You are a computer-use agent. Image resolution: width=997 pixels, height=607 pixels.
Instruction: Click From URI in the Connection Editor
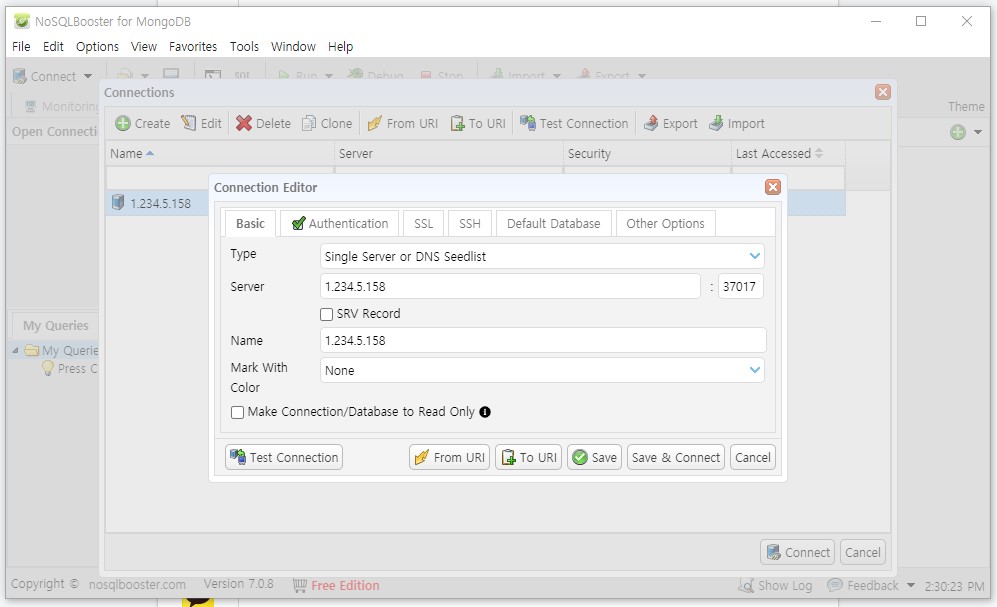[450, 457]
